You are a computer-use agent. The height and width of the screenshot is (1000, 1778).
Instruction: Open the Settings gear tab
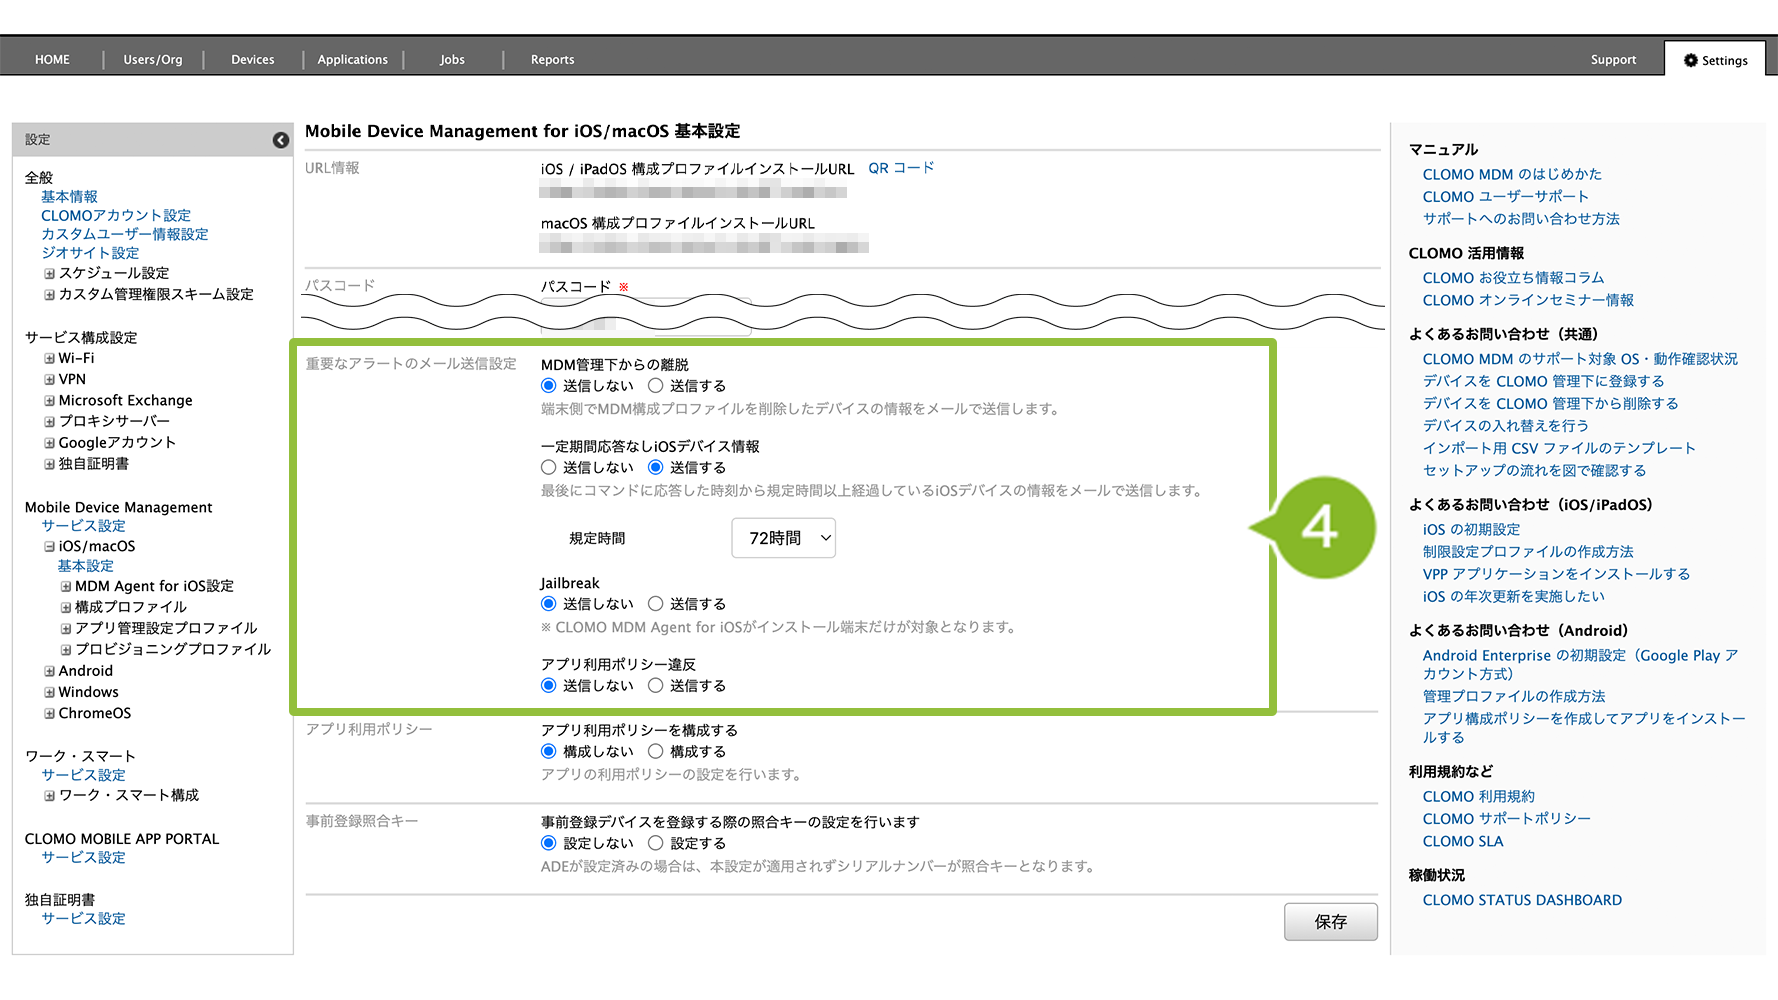(1715, 60)
